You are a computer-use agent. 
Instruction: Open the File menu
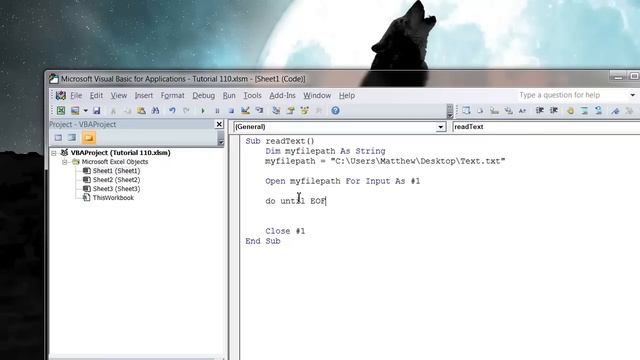click(76, 96)
